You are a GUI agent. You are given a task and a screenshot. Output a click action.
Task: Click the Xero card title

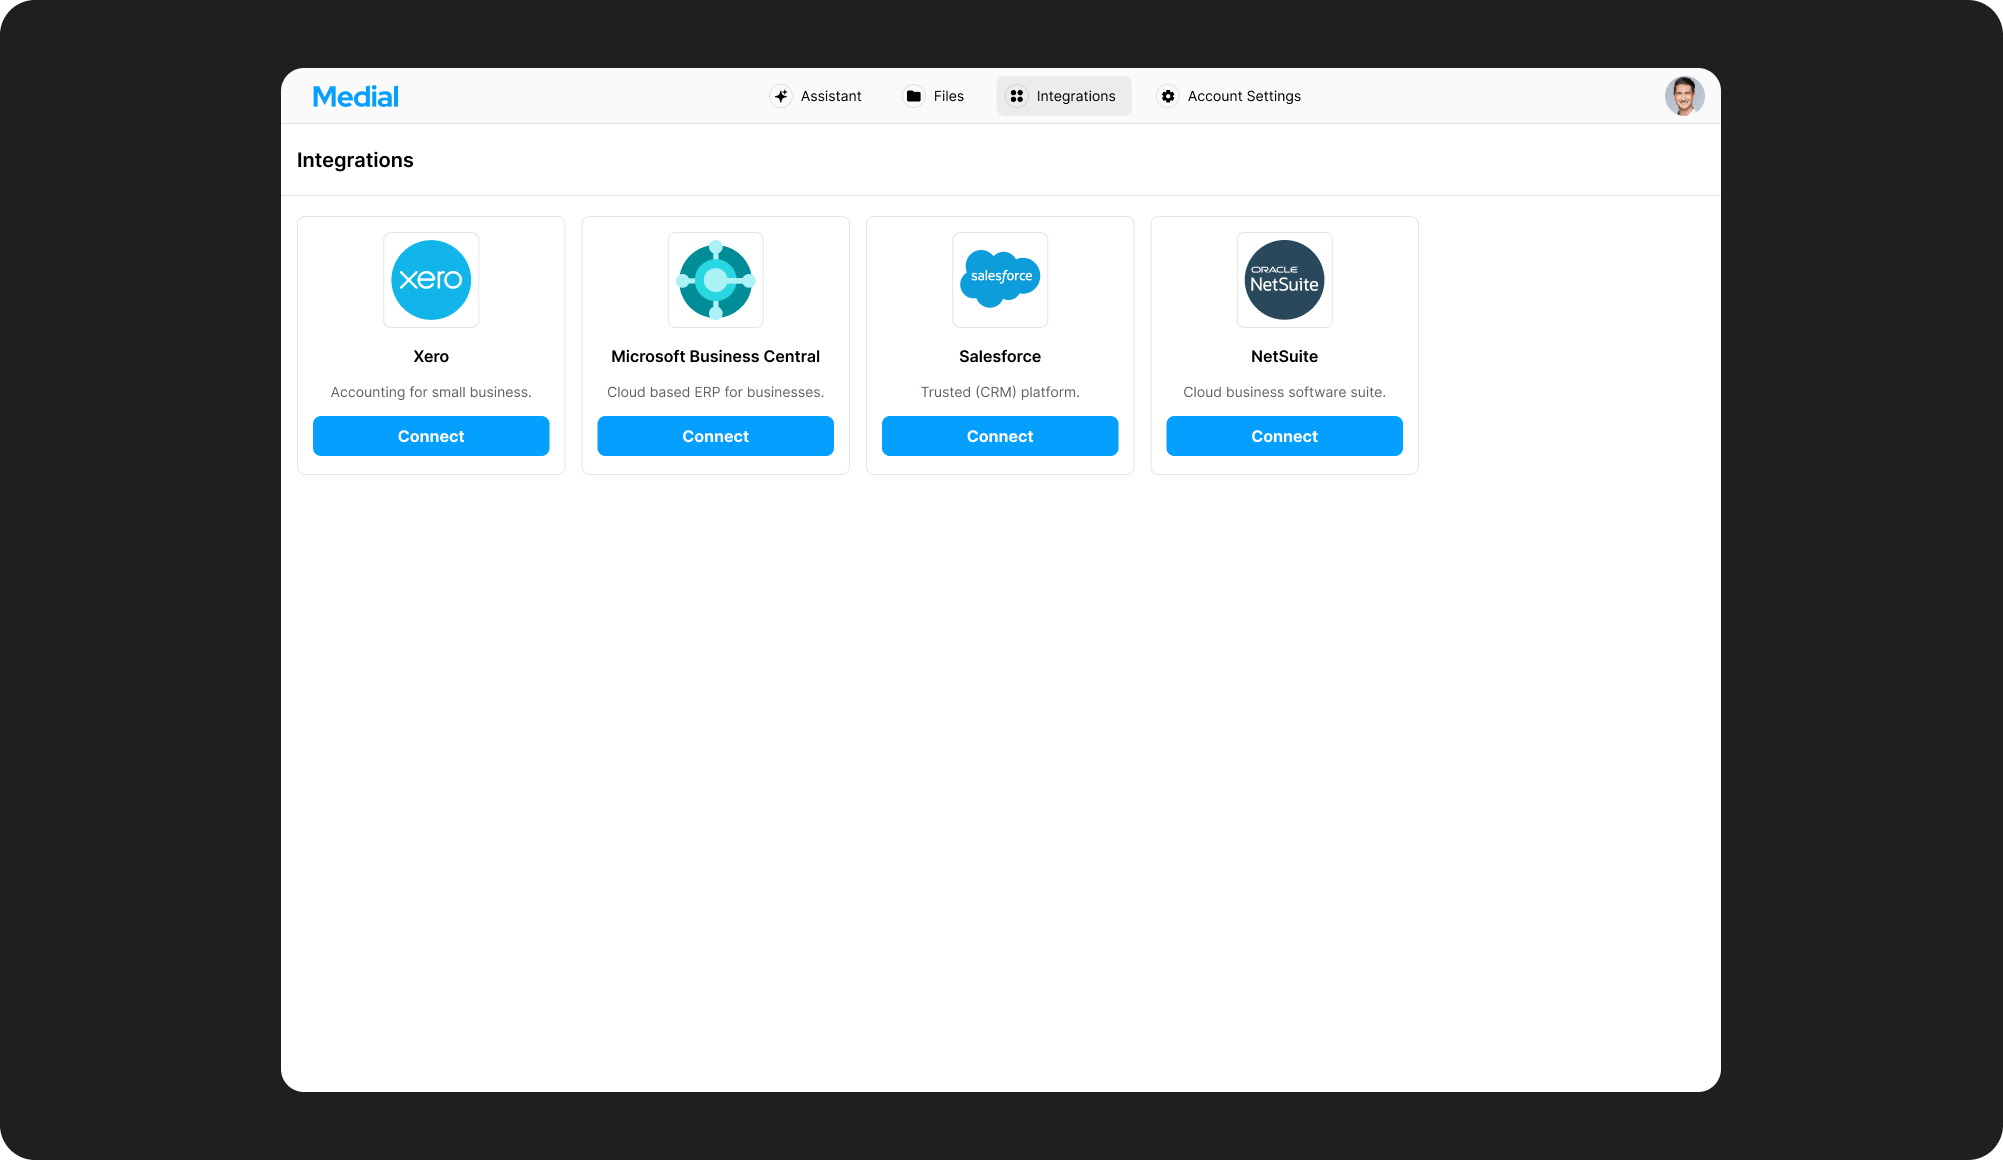[x=431, y=356]
